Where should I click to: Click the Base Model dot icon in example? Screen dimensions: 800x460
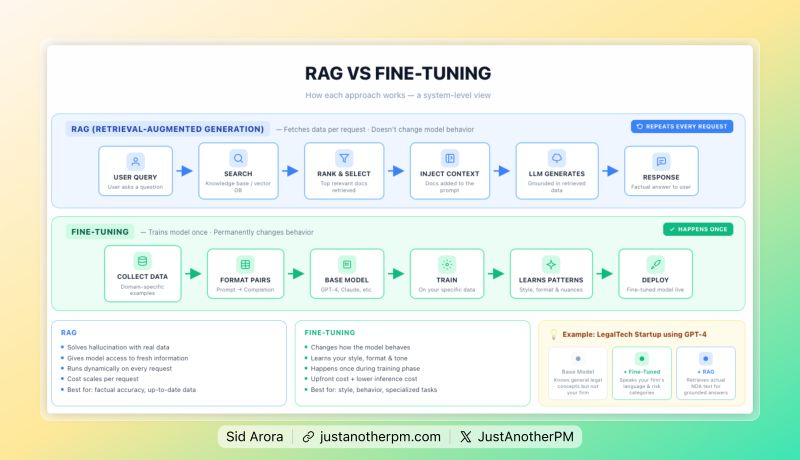[578, 359]
